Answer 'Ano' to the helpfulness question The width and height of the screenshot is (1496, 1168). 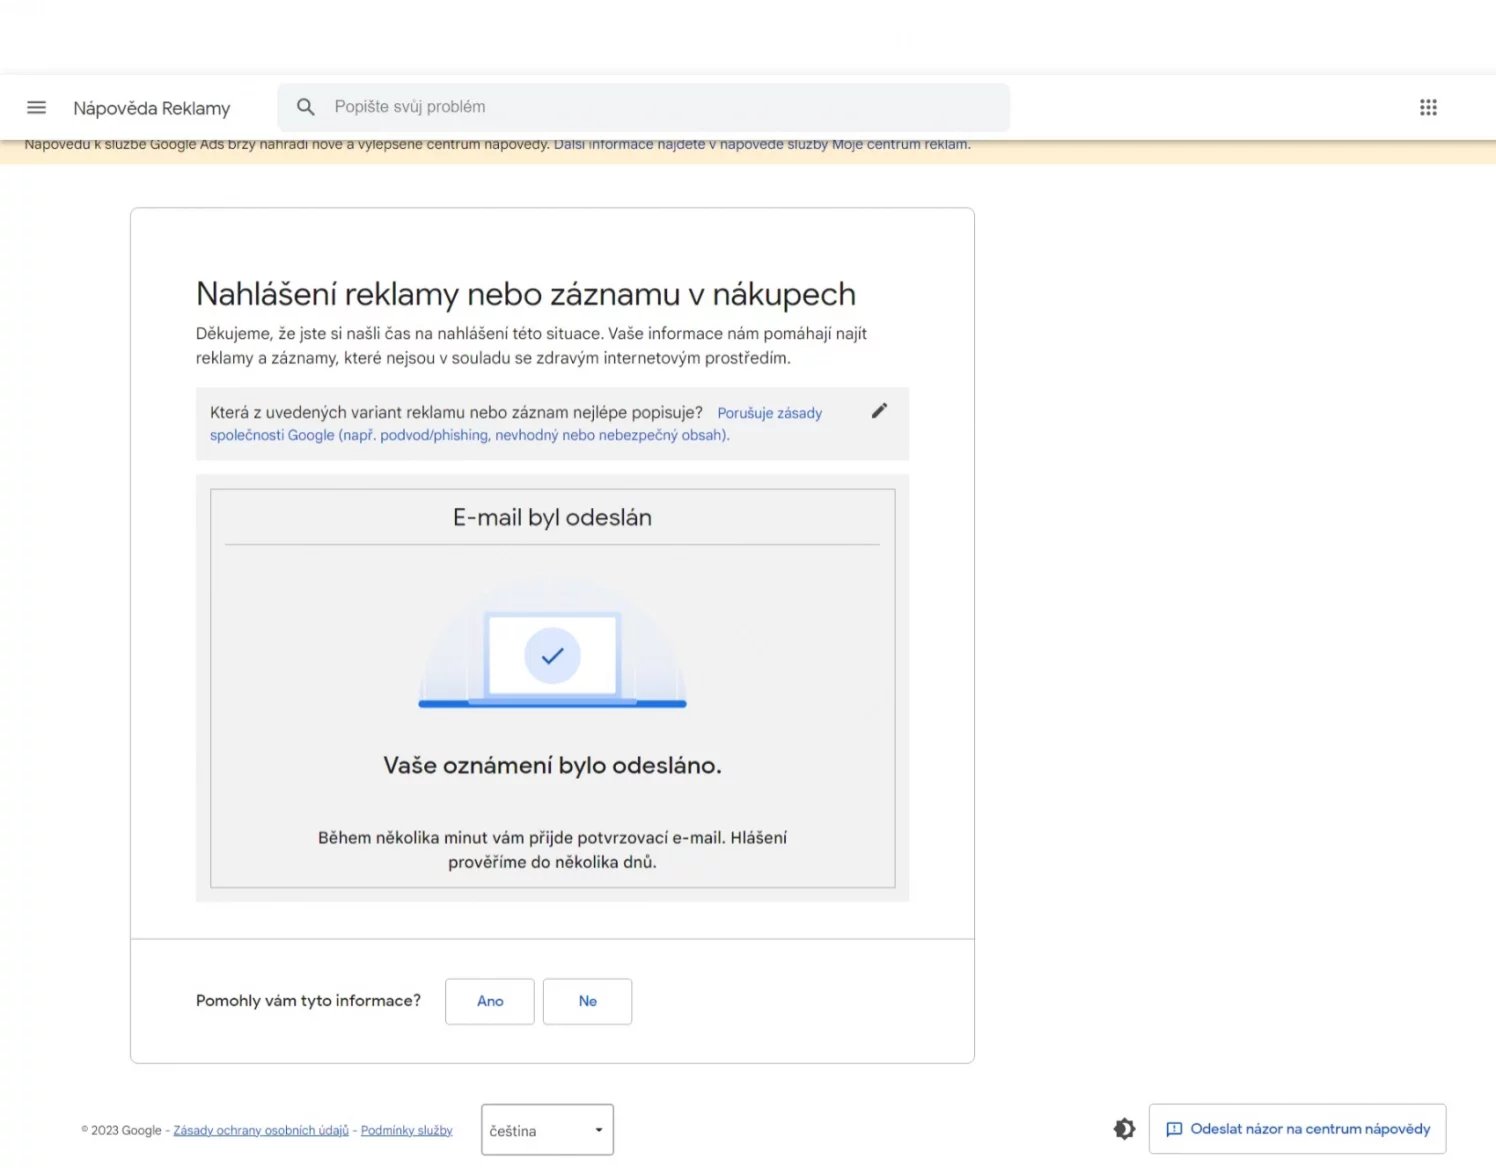pyautogui.click(x=490, y=1001)
